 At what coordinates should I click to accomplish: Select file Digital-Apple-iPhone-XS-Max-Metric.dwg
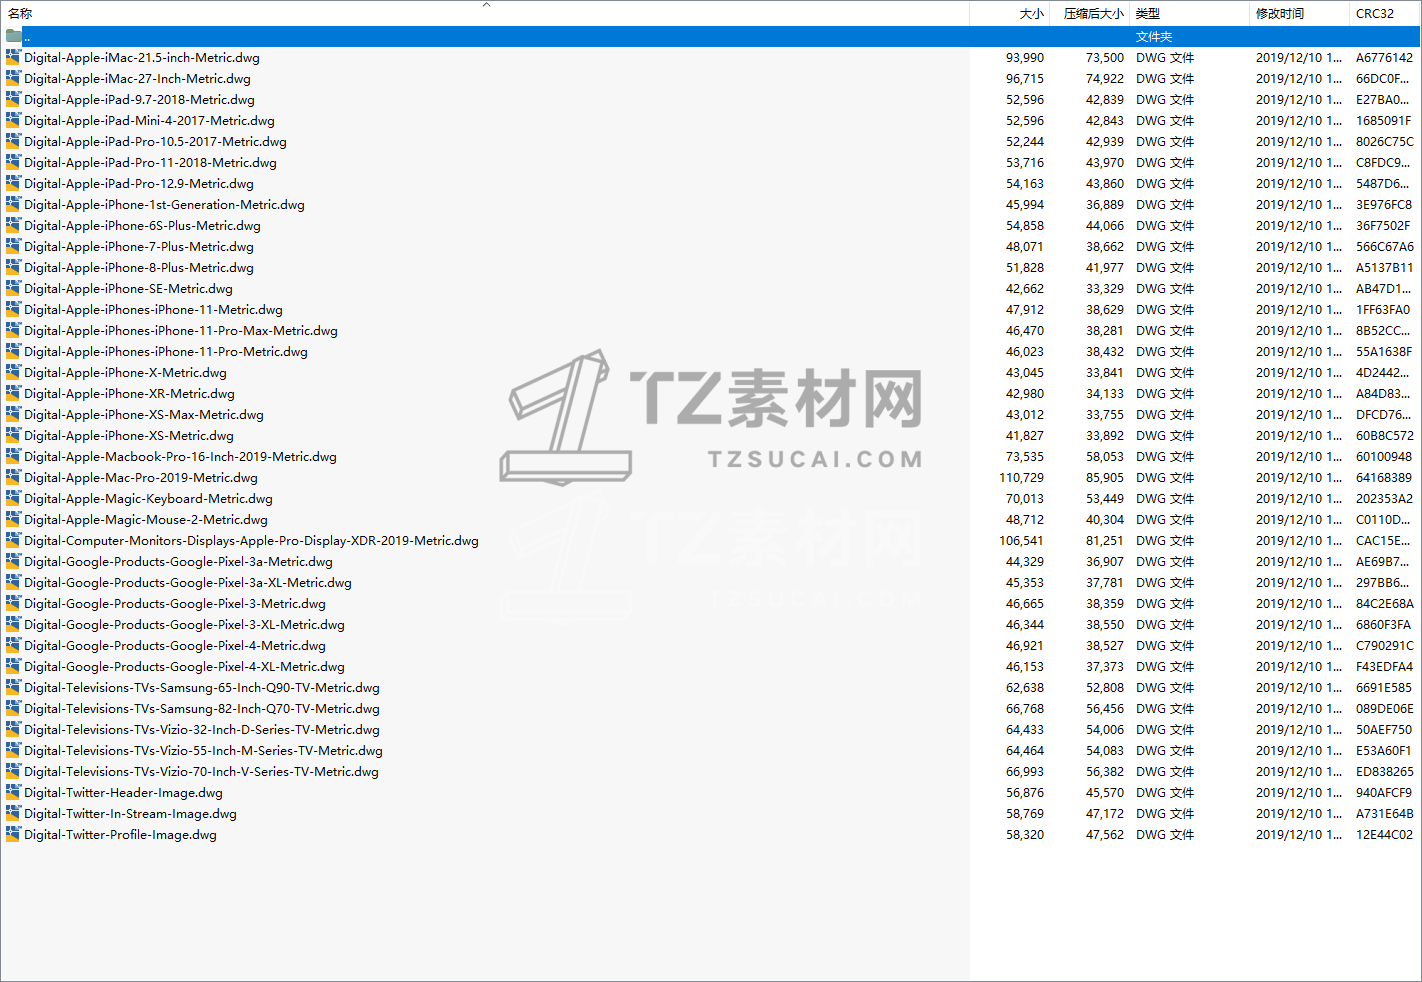[x=144, y=415]
